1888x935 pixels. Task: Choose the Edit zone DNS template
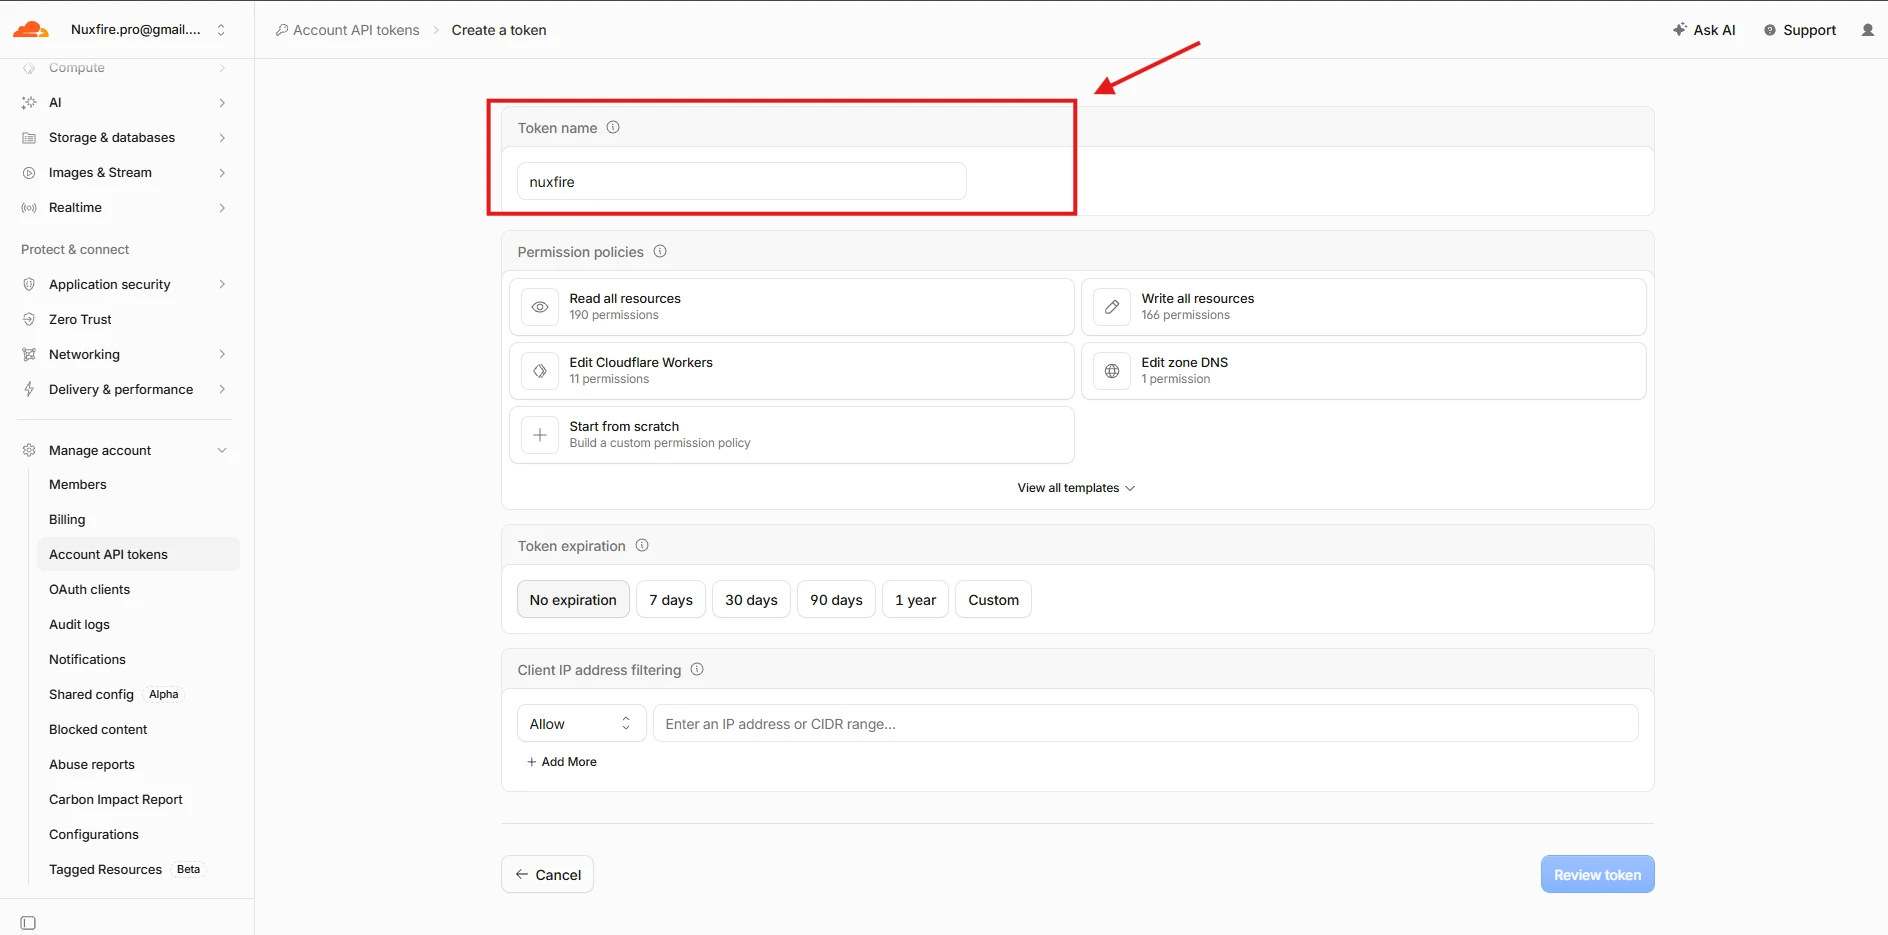(x=1364, y=371)
